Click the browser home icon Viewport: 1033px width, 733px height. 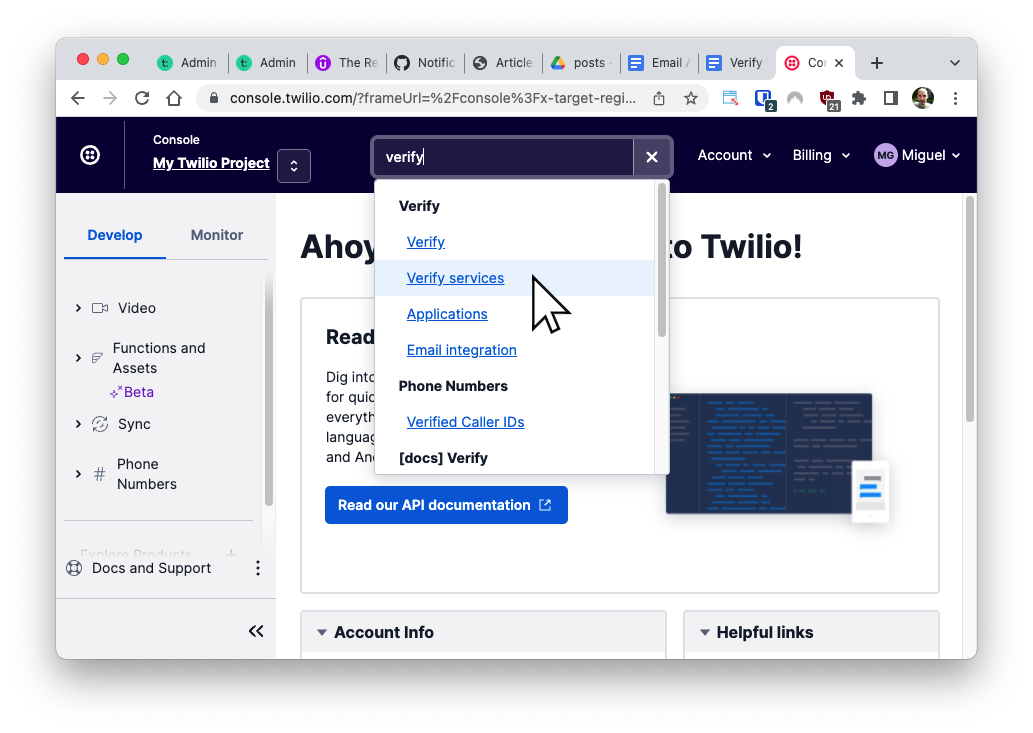pyautogui.click(x=174, y=99)
